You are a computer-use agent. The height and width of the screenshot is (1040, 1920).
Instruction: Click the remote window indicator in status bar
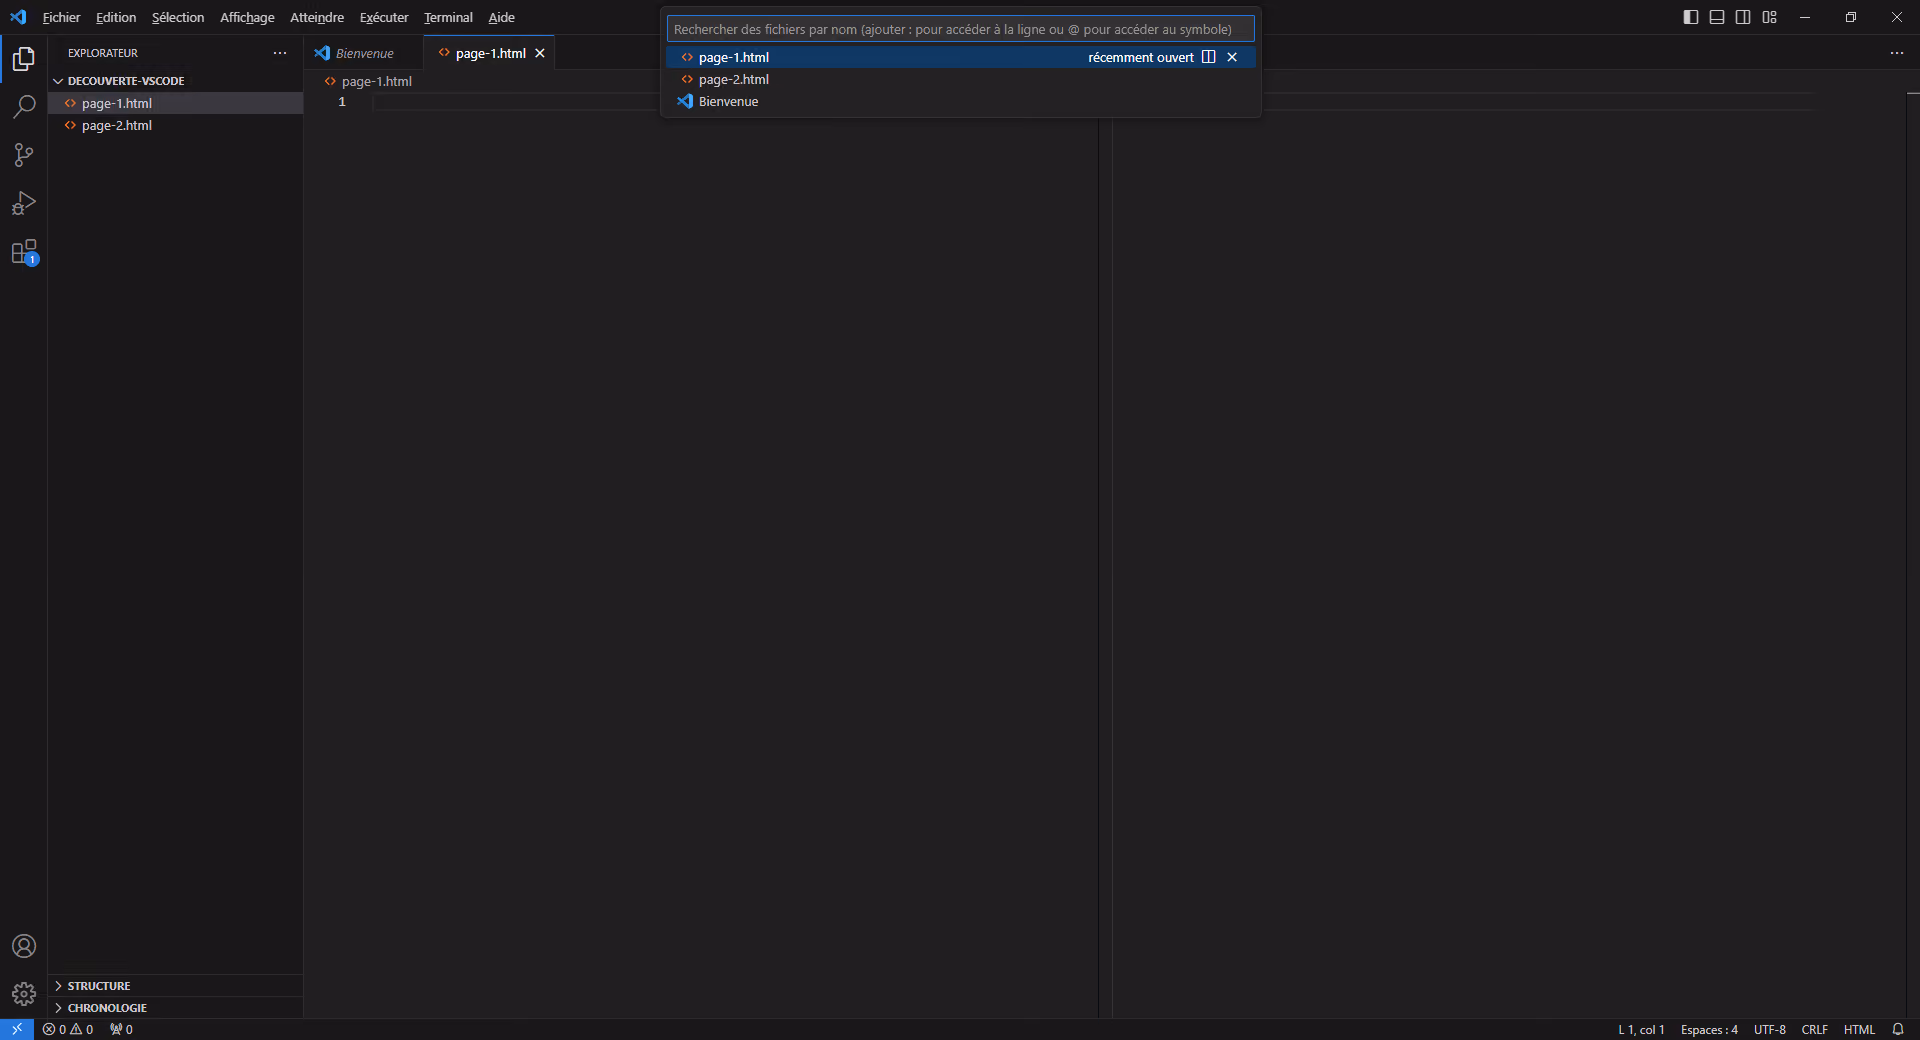[17, 1029]
